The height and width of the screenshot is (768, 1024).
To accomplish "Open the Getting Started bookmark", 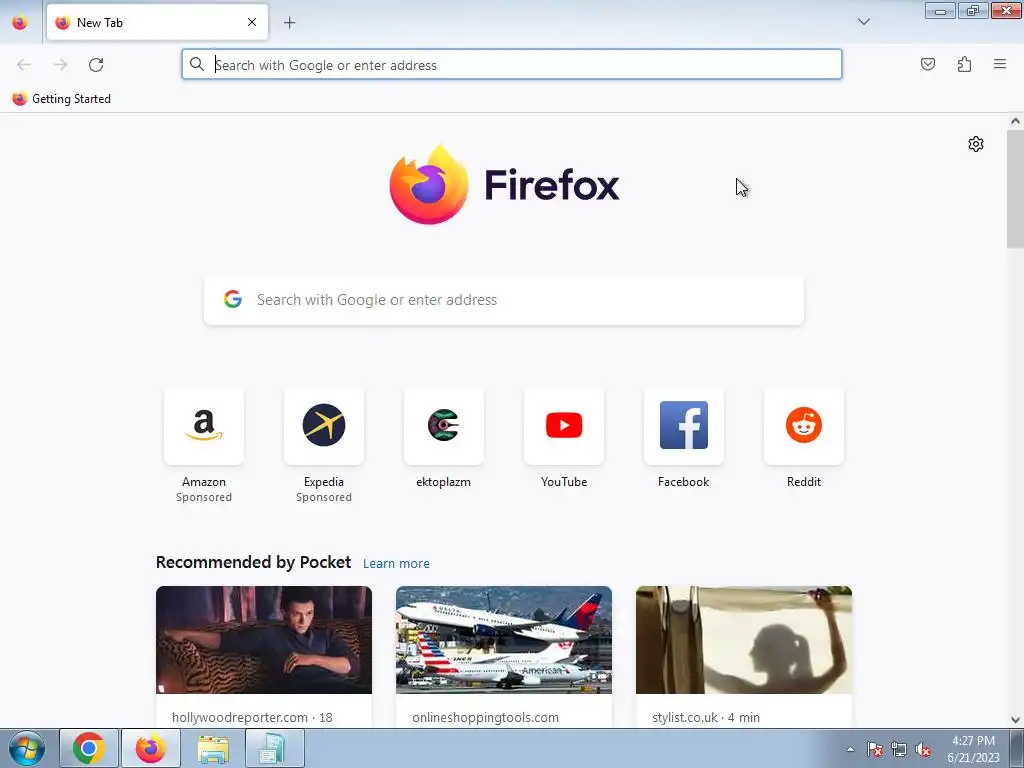I will click(61, 99).
